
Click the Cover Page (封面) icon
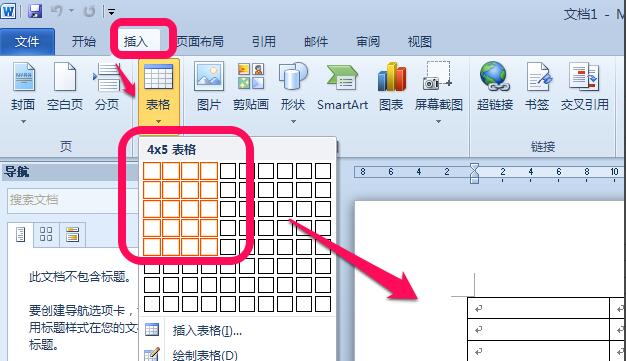(24, 77)
